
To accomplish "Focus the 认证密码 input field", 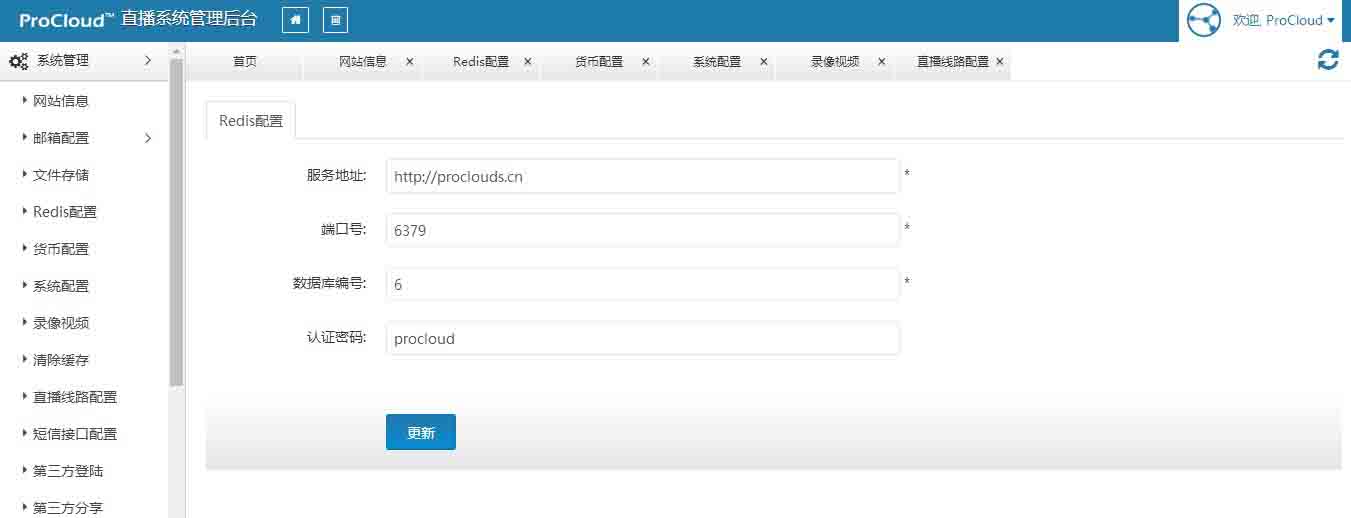I will [x=642, y=338].
